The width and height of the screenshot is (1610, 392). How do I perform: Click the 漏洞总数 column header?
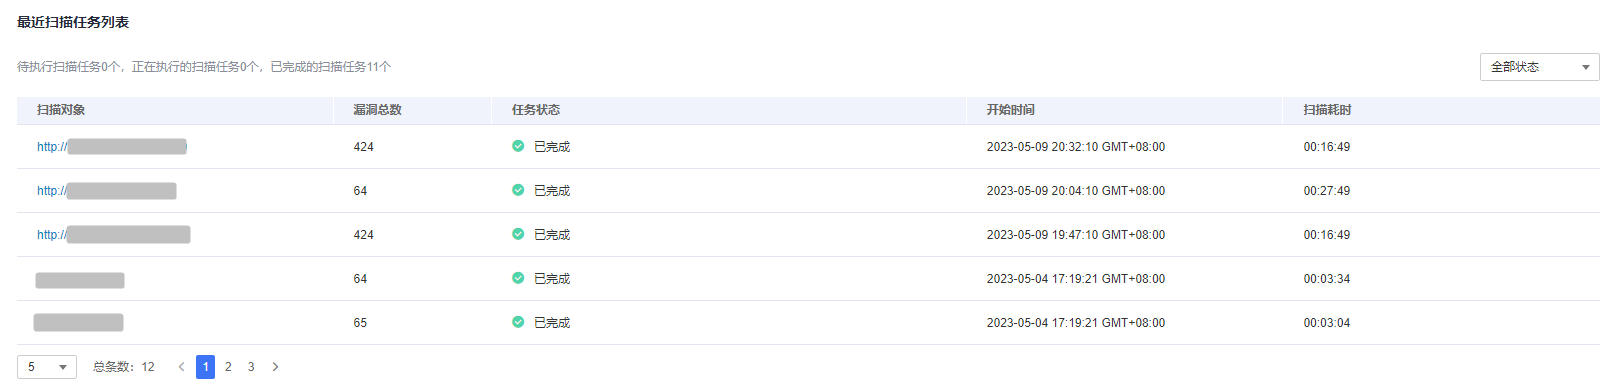(377, 110)
